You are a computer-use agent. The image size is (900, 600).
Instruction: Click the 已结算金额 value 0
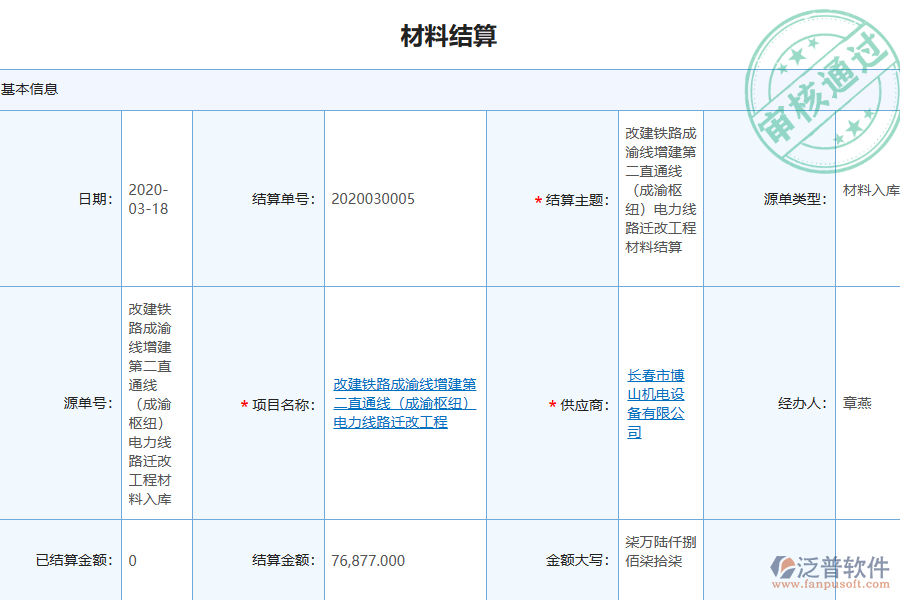(x=130, y=561)
